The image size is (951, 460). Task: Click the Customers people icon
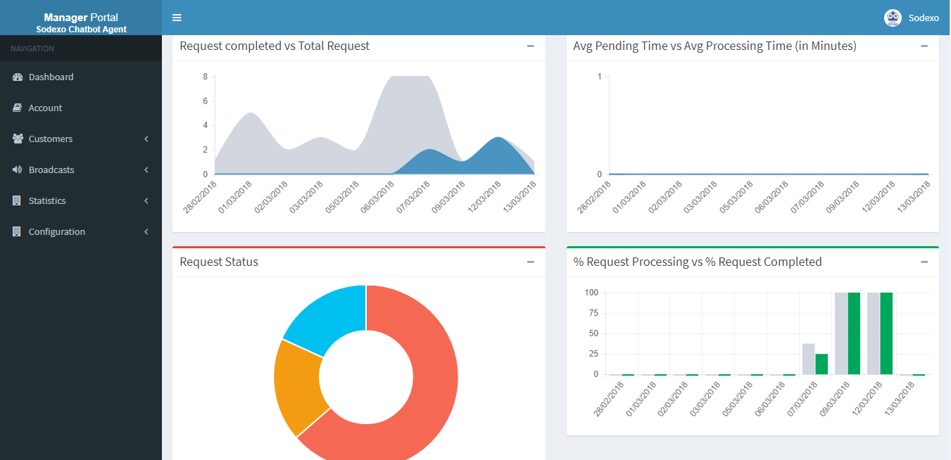pyautogui.click(x=17, y=139)
